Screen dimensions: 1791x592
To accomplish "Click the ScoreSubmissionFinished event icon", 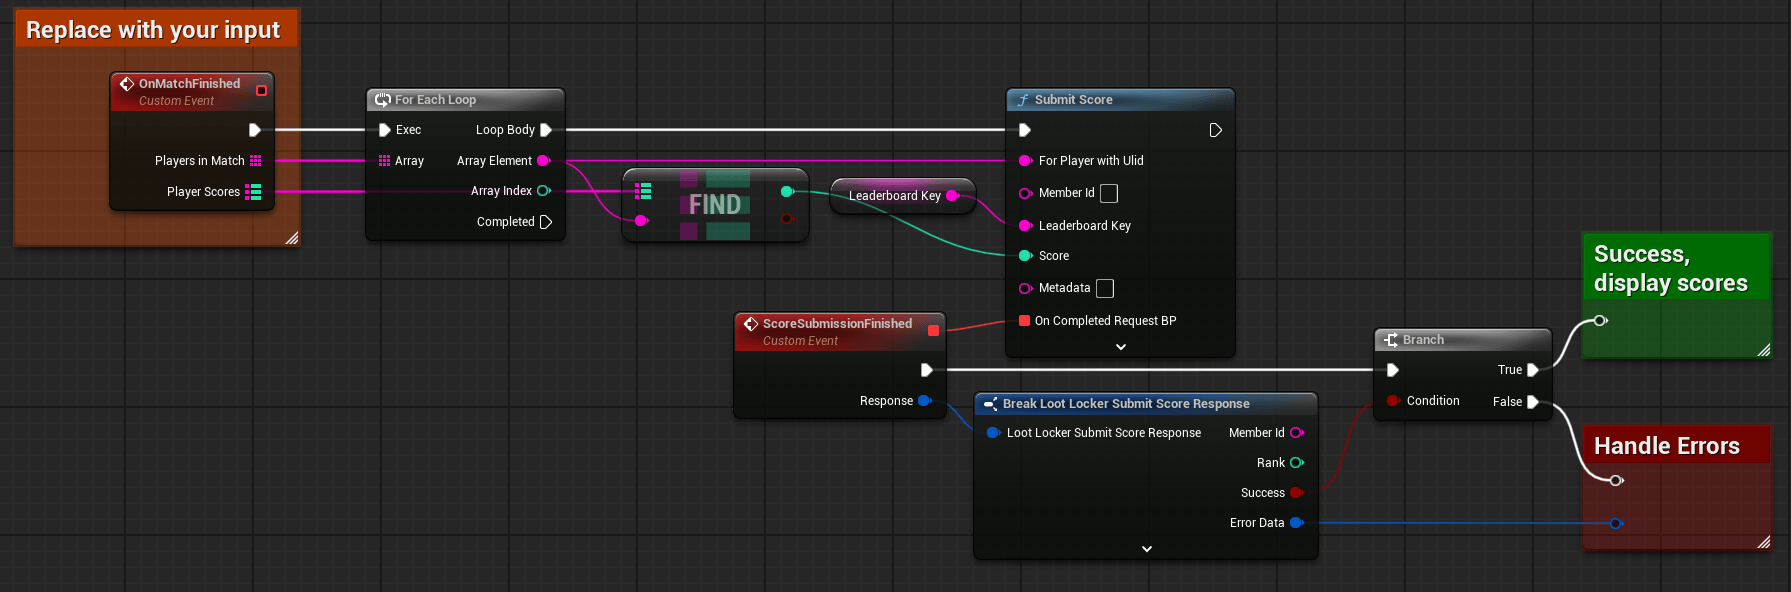I will coord(751,324).
